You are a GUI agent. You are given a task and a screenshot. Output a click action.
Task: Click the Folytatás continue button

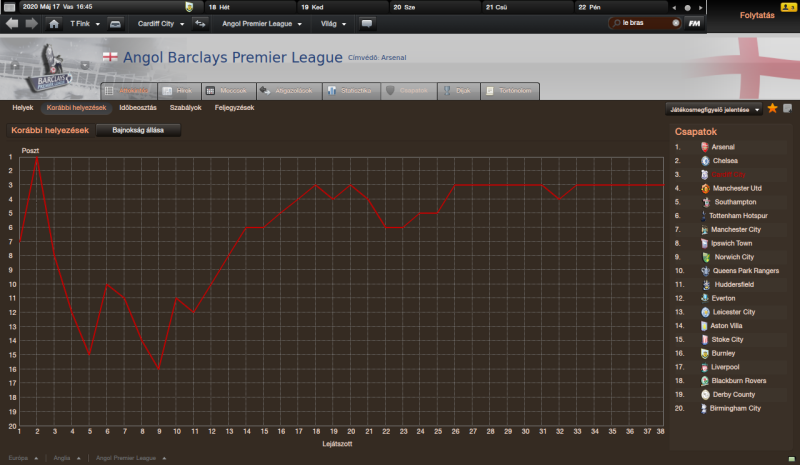pyautogui.click(x=752, y=16)
